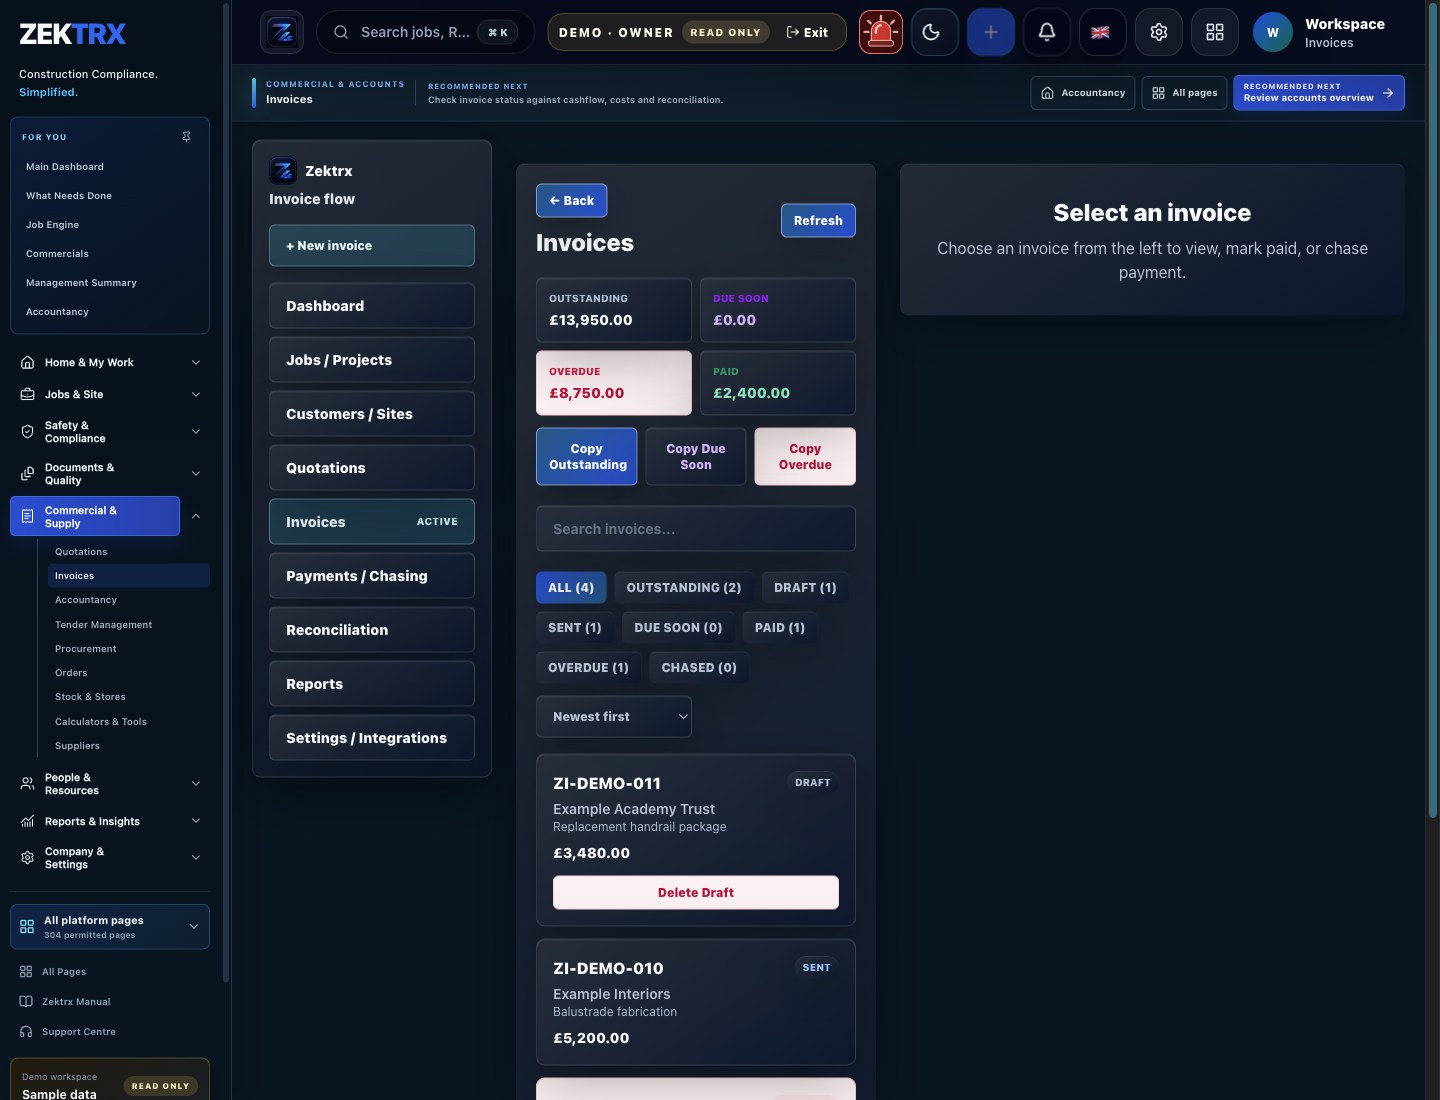Toggle dark mode moon icon
Viewport: 1440px width, 1100px height.
(935, 32)
